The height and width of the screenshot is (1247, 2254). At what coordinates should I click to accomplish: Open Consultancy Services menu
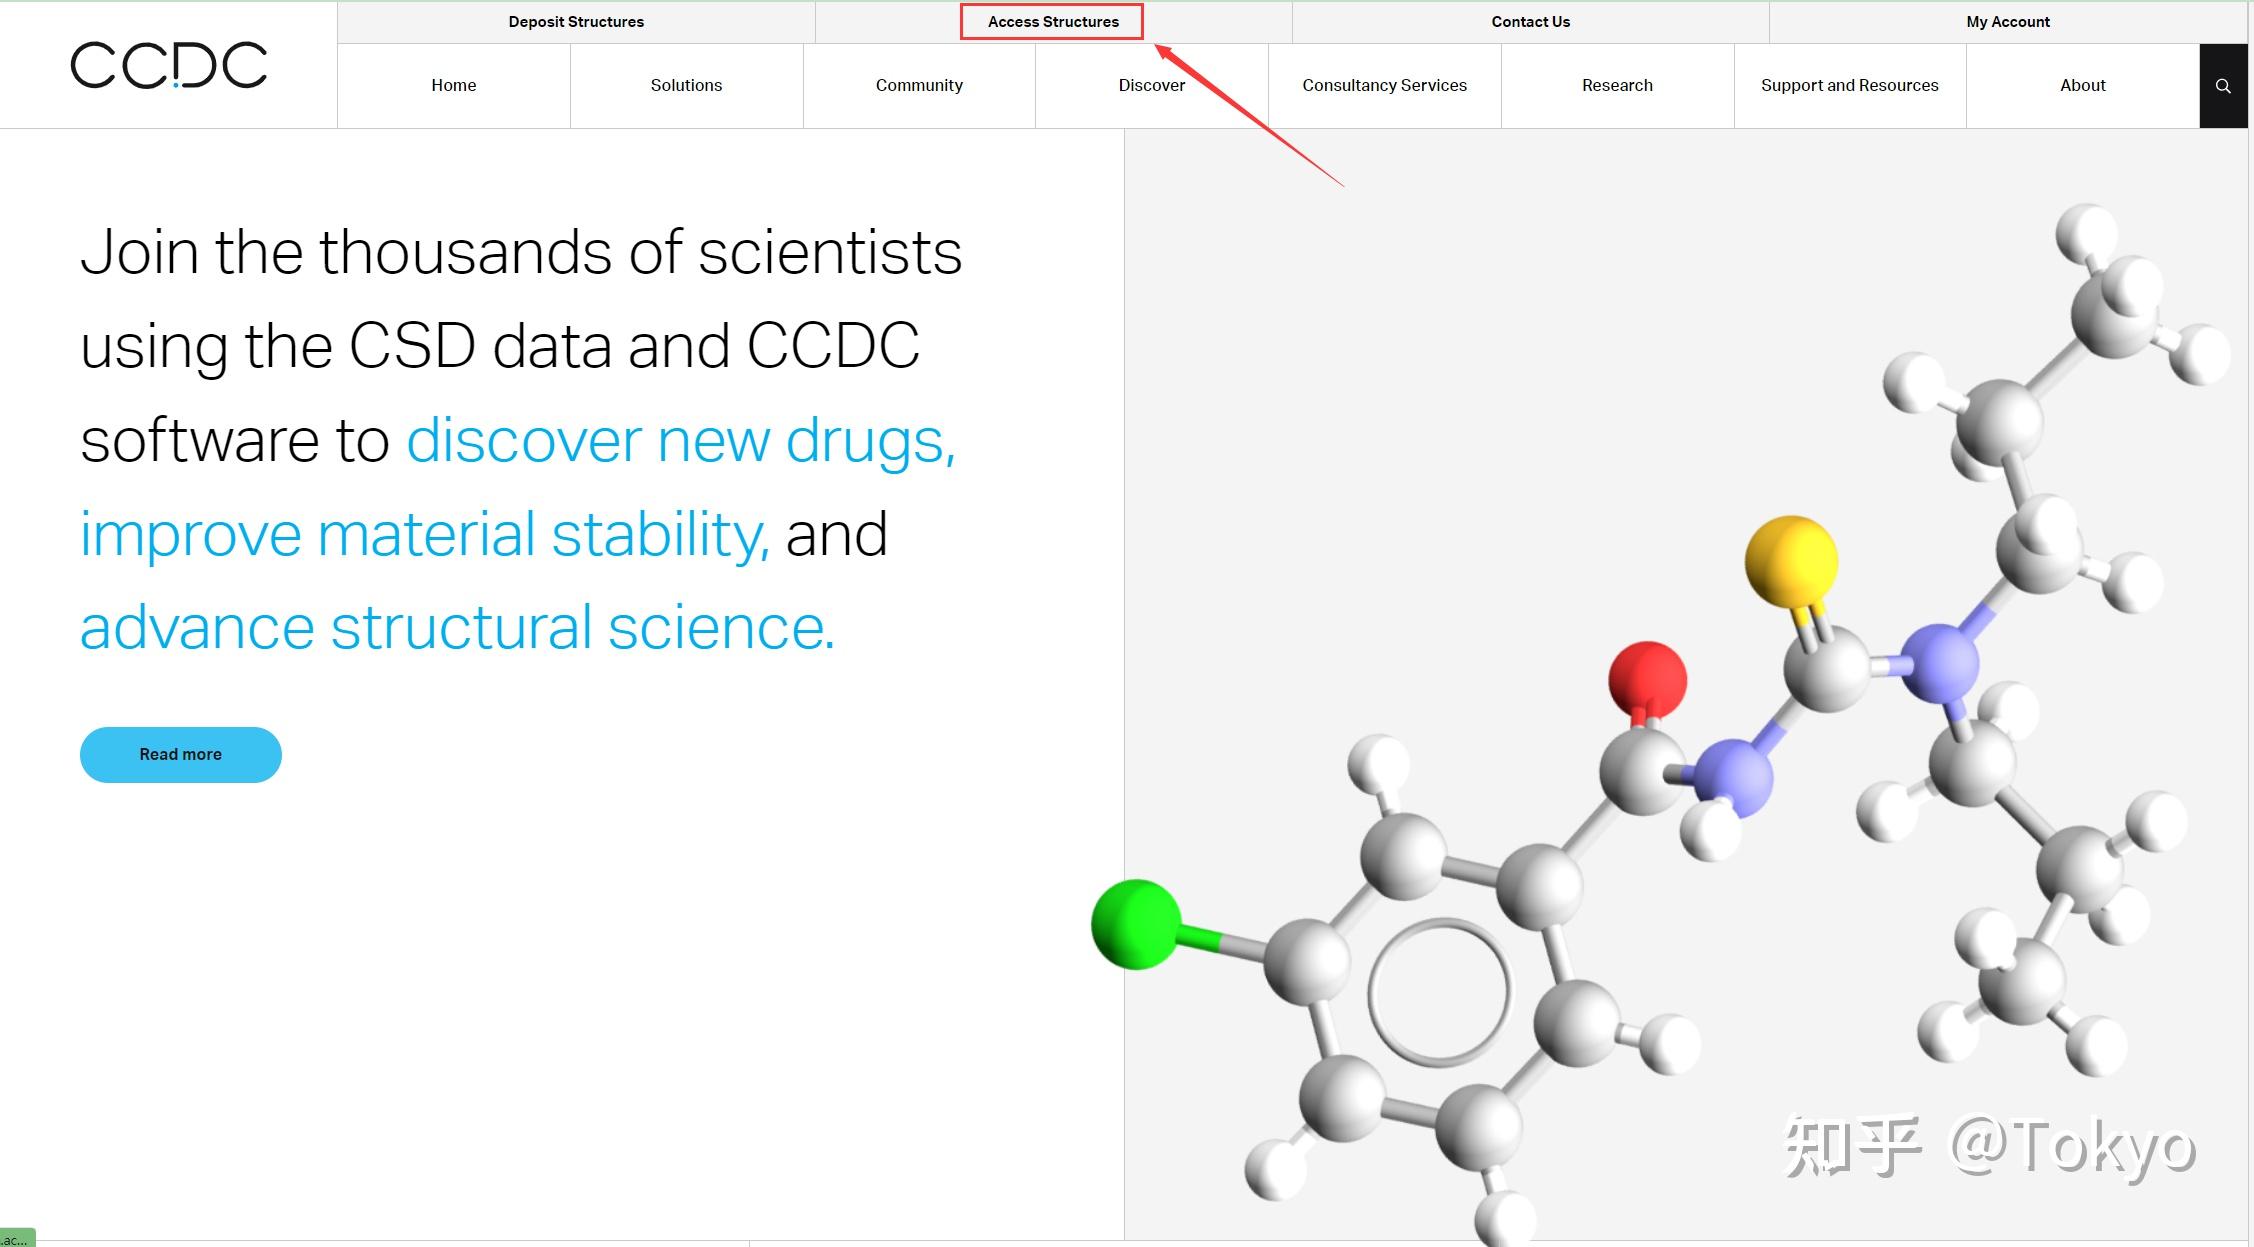1384,85
